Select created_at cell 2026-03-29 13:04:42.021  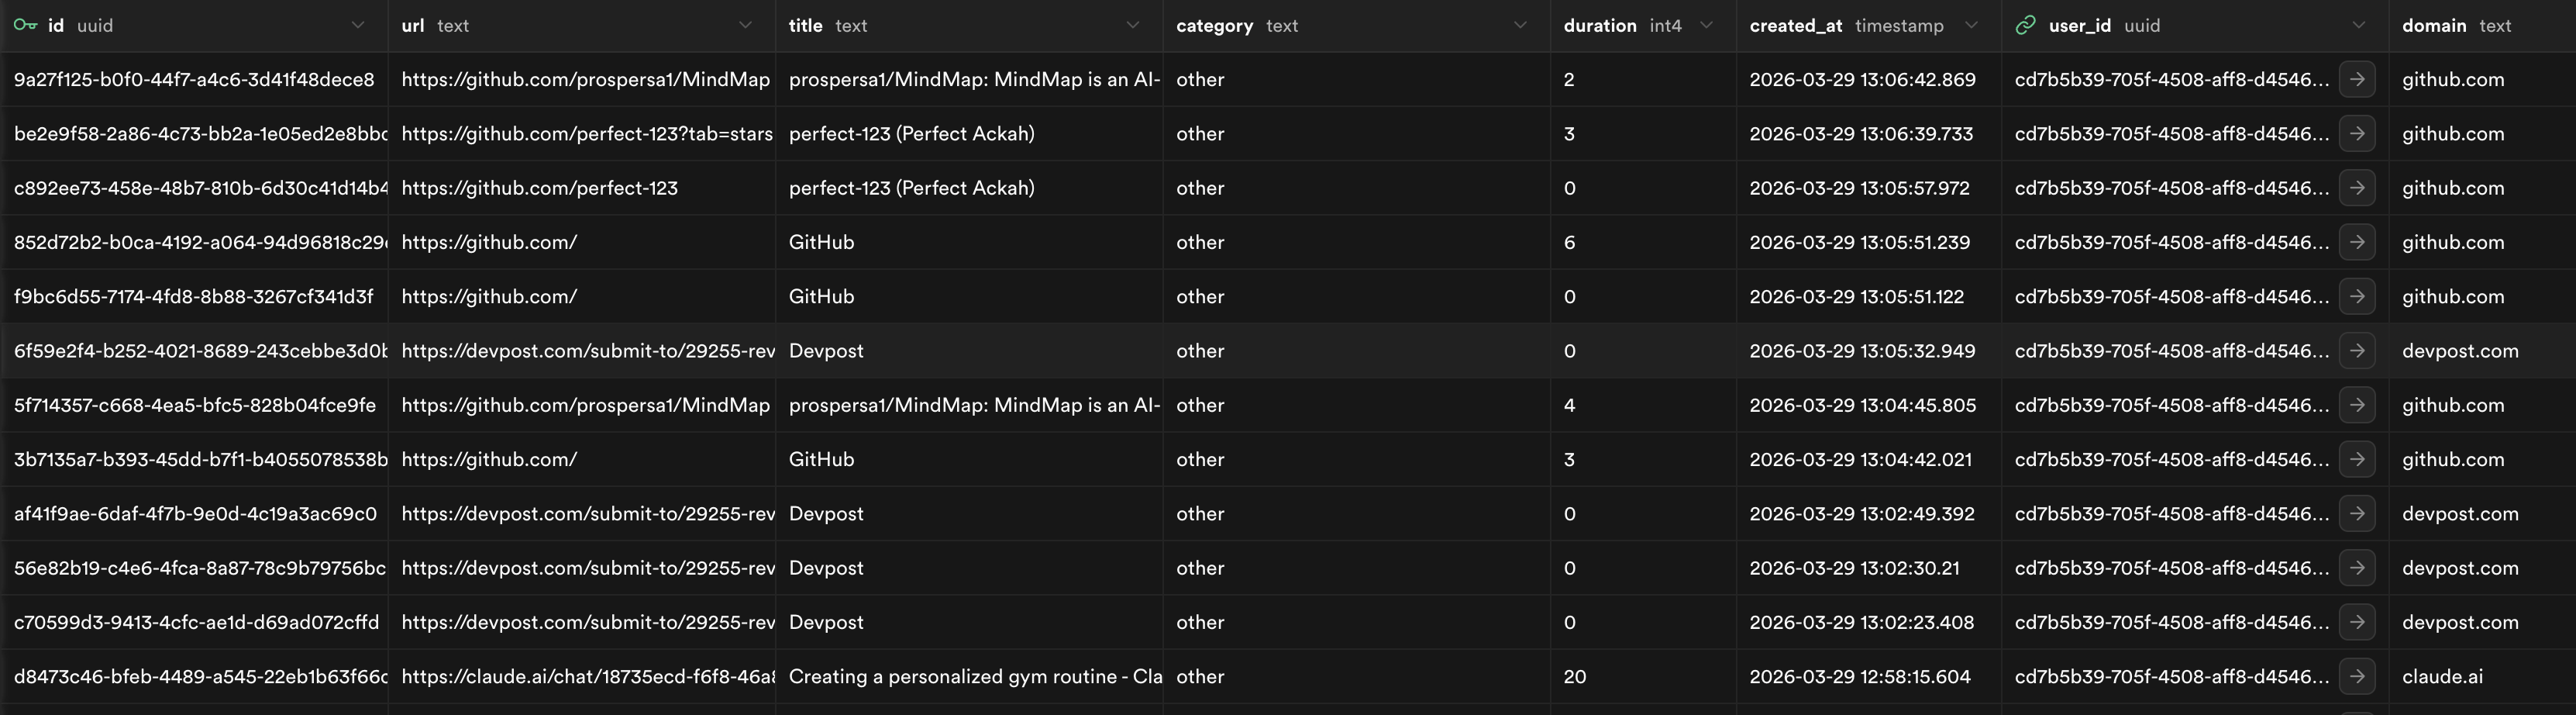1869,459
